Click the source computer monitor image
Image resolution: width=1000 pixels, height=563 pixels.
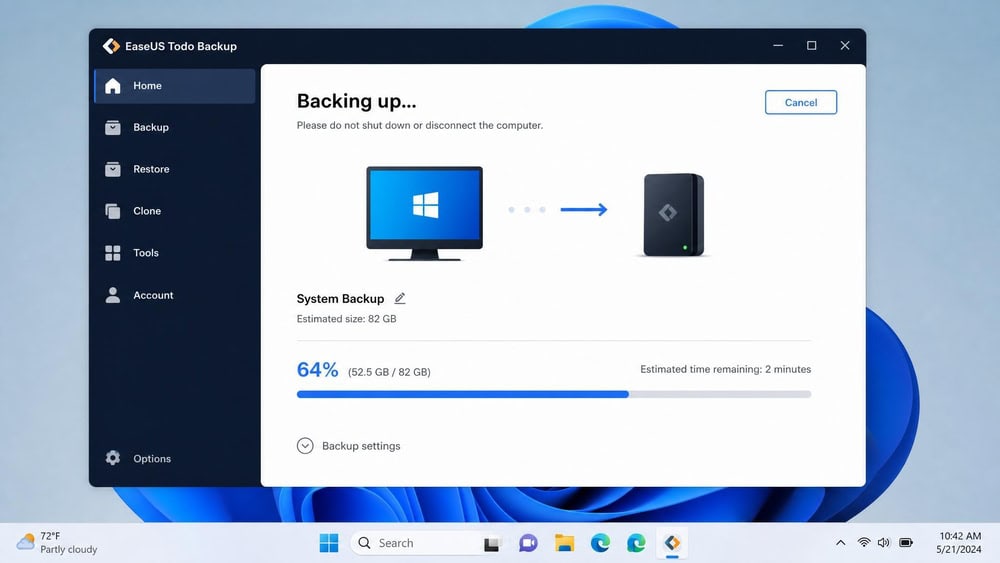pos(424,213)
